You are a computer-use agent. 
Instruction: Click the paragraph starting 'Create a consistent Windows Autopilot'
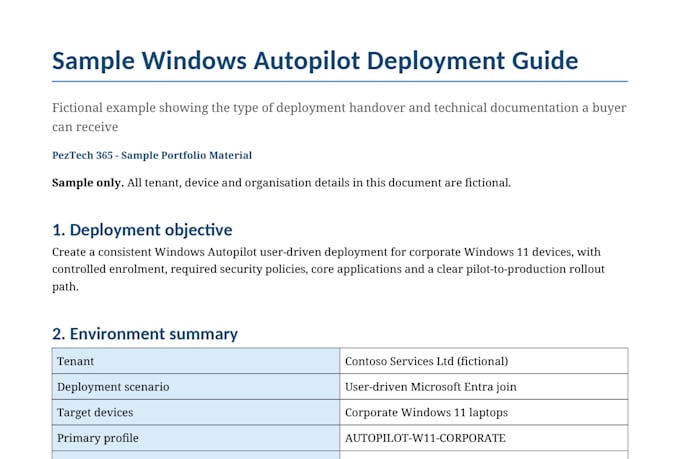pos(328,269)
